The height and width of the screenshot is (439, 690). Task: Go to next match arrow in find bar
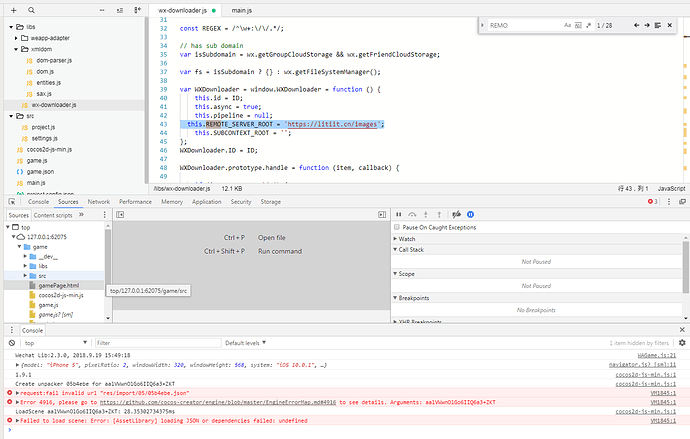[647, 26]
